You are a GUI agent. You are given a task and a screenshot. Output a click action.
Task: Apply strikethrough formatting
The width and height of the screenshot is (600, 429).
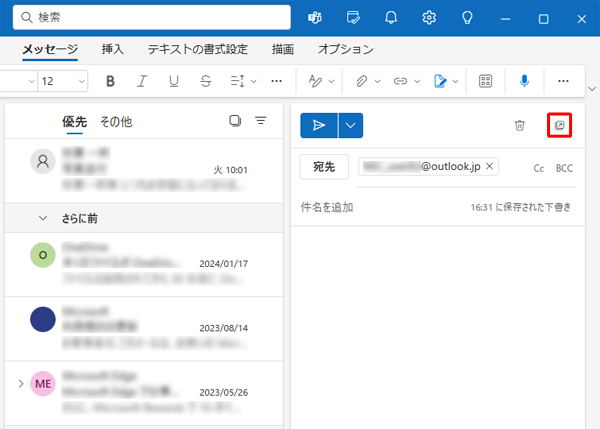(205, 81)
